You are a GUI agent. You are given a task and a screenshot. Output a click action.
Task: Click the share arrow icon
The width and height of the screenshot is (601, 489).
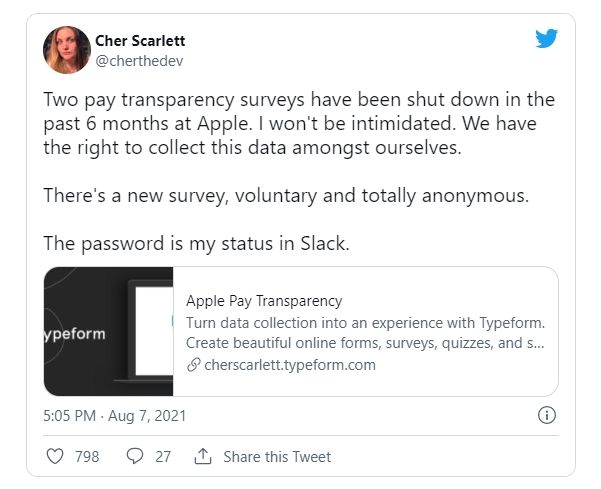(x=203, y=457)
